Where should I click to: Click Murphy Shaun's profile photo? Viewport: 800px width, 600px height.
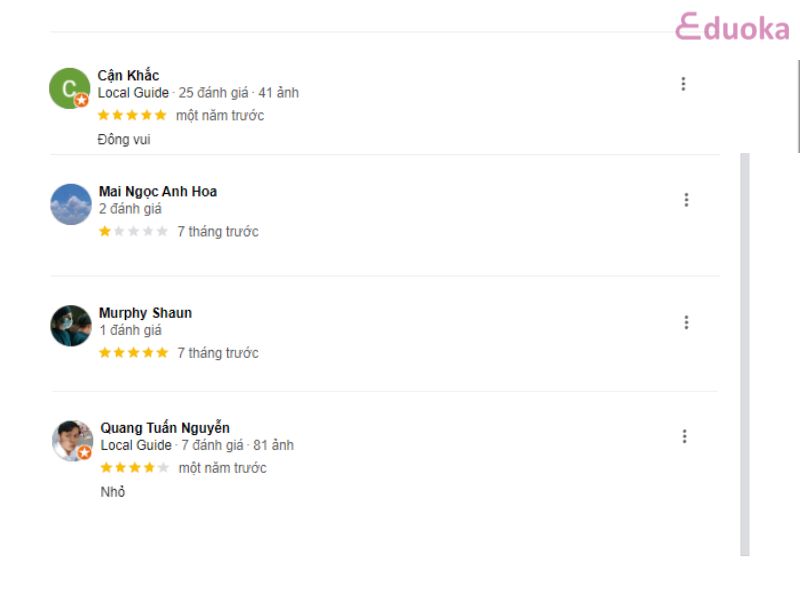[x=71, y=326]
